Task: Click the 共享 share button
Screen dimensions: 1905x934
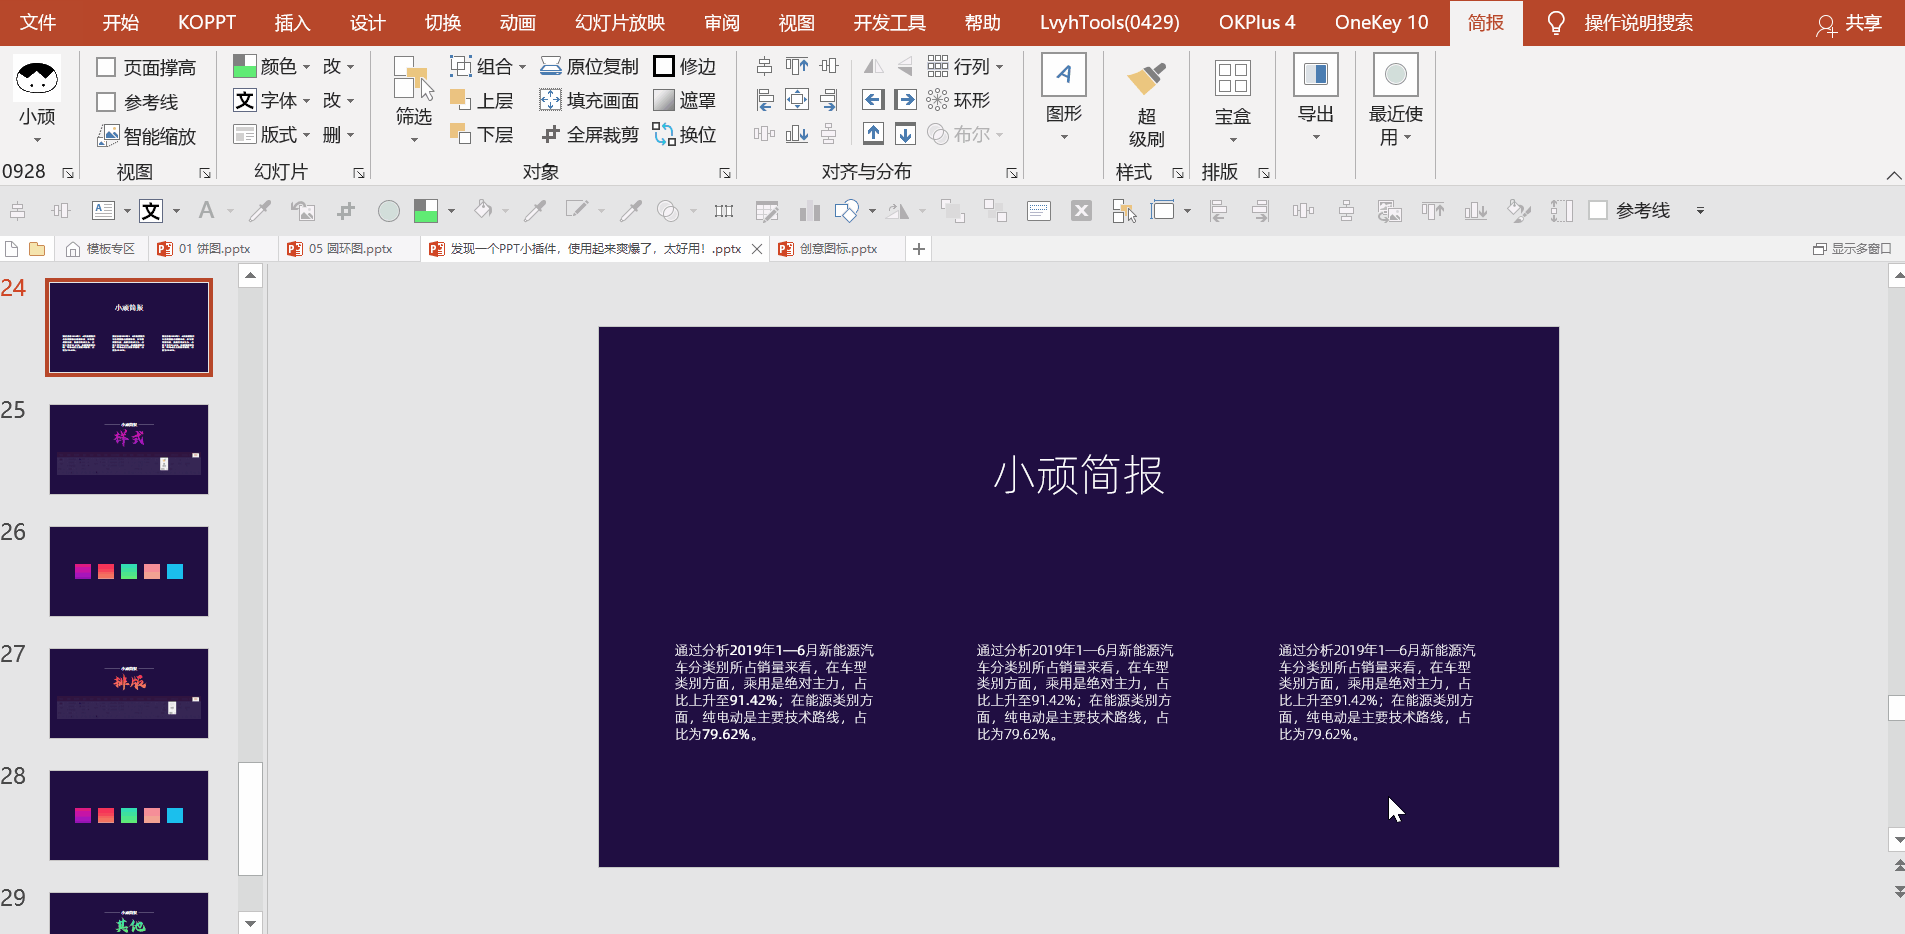Action: coord(1849,23)
